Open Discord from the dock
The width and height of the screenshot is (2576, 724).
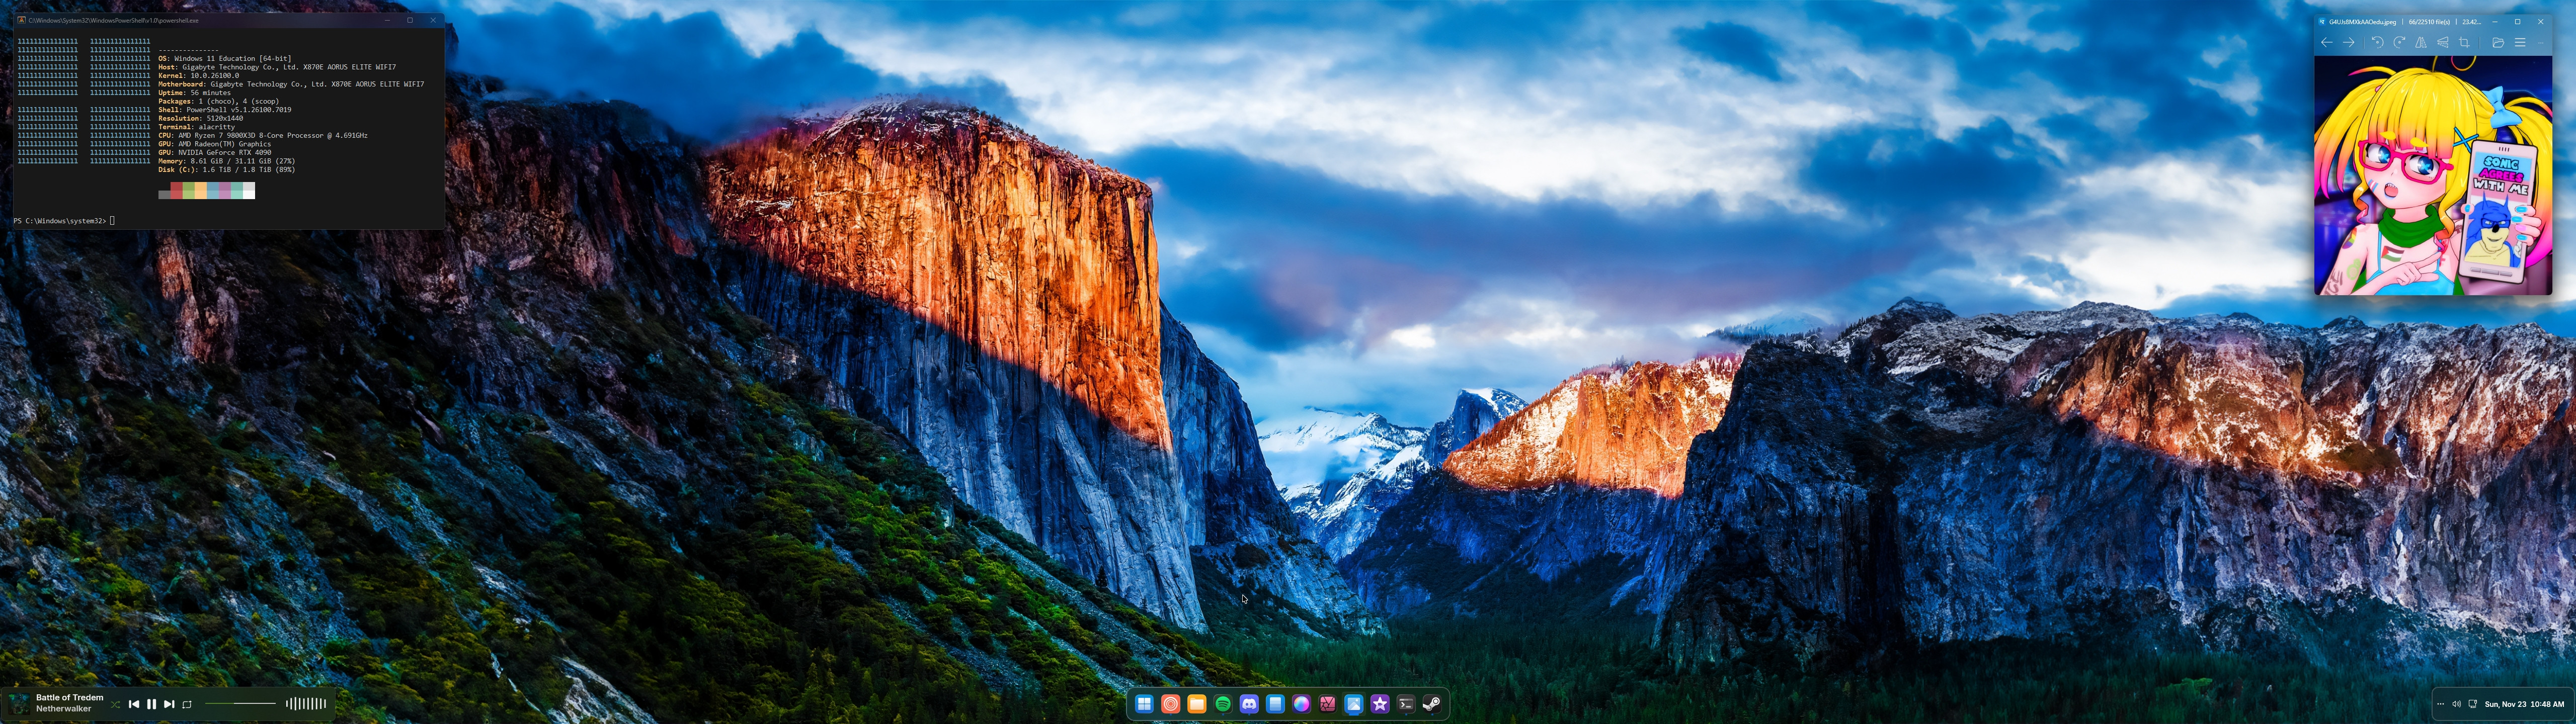click(x=1249, y=704)
